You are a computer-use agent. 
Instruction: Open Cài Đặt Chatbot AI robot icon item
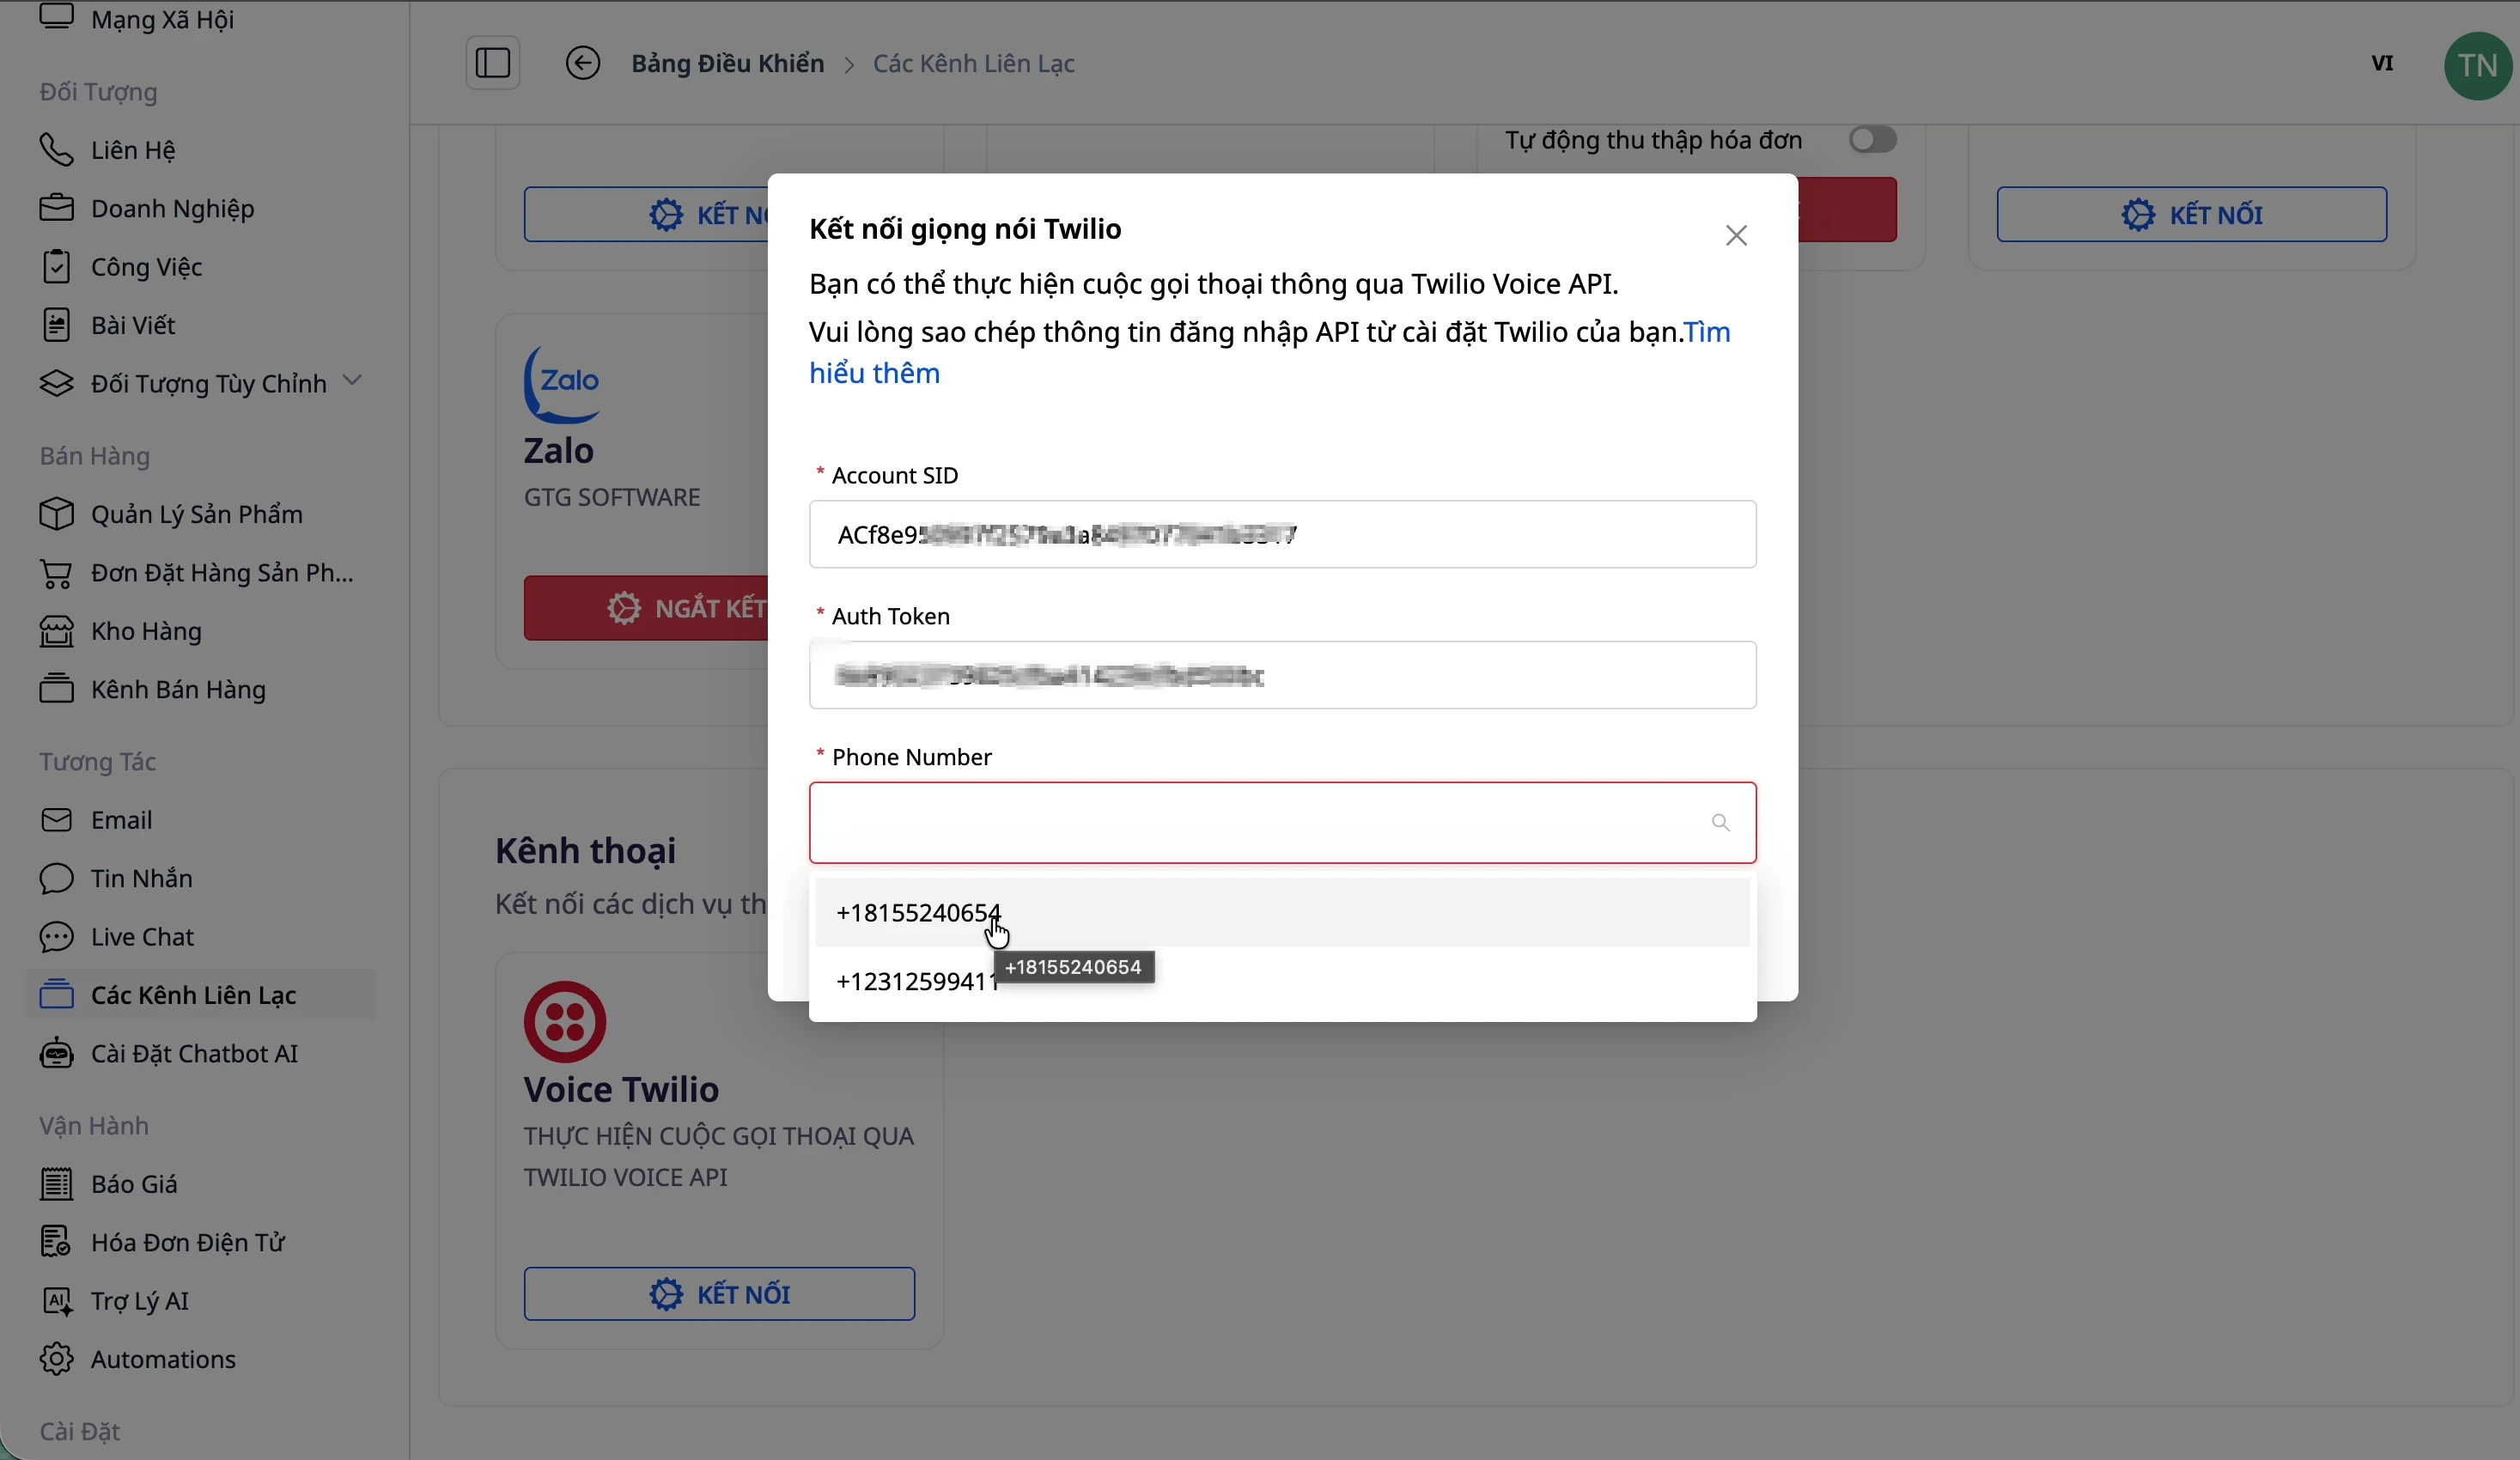coord(56,1054)
